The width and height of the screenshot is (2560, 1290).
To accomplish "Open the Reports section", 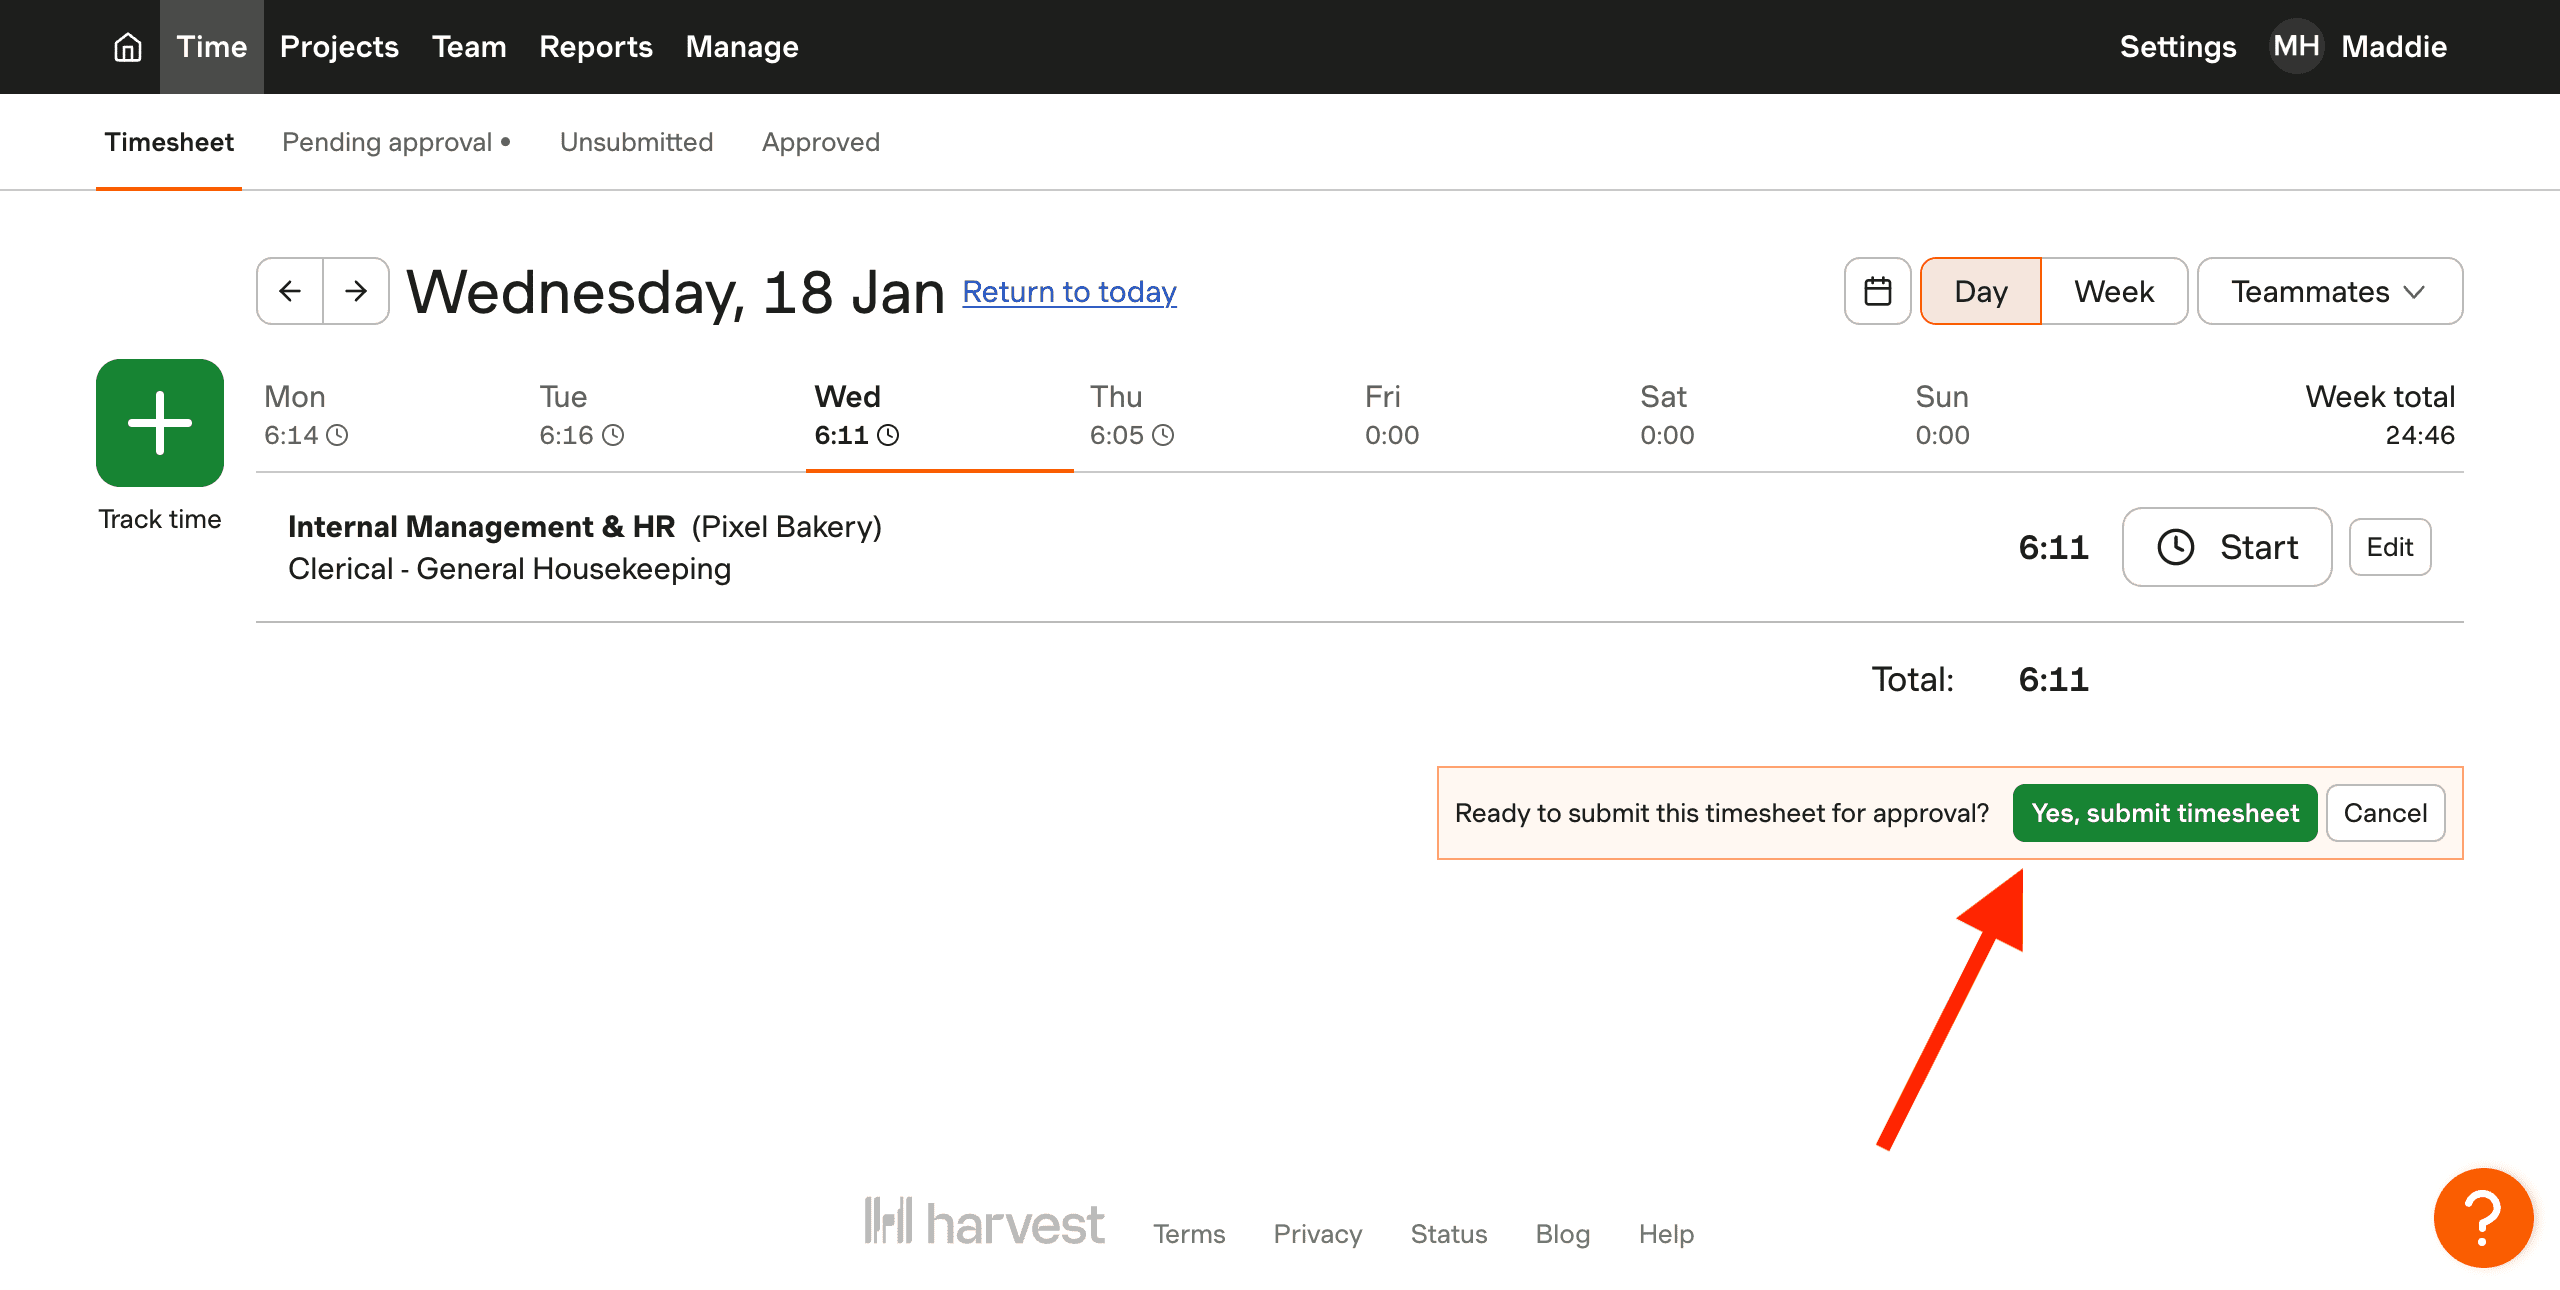I will click(596, 47).
